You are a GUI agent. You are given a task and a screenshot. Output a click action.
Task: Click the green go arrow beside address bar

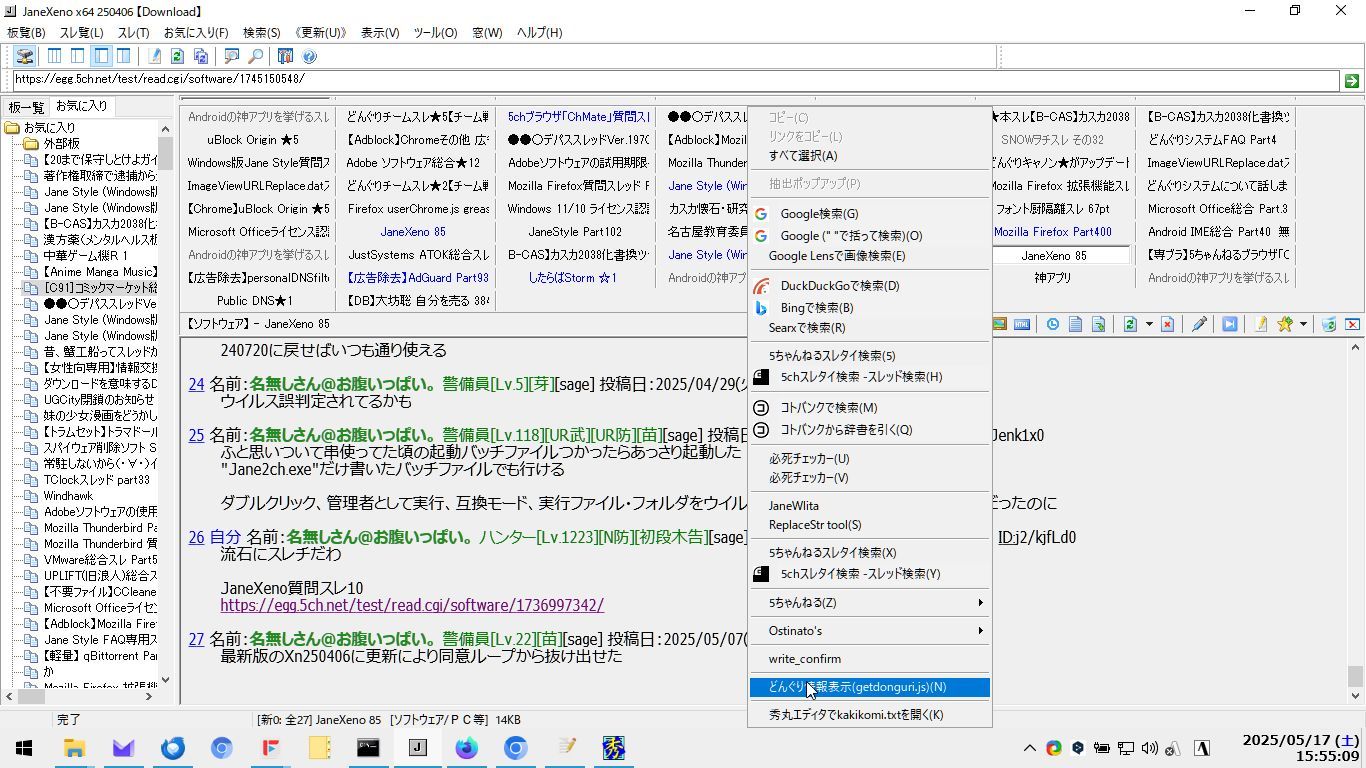click(x=1351, y=80)
